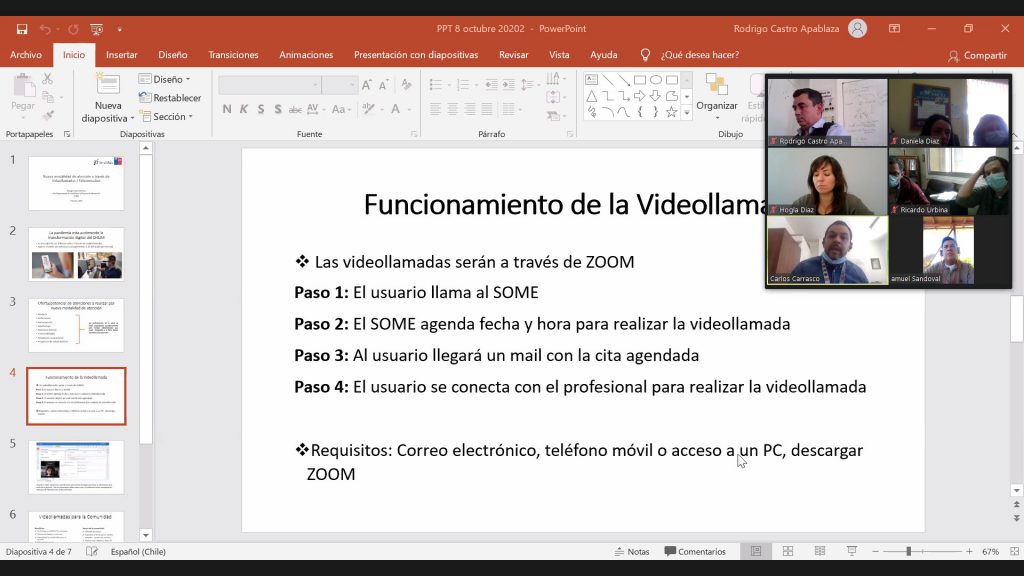Toggle the Notas pane

click(631, 551)
